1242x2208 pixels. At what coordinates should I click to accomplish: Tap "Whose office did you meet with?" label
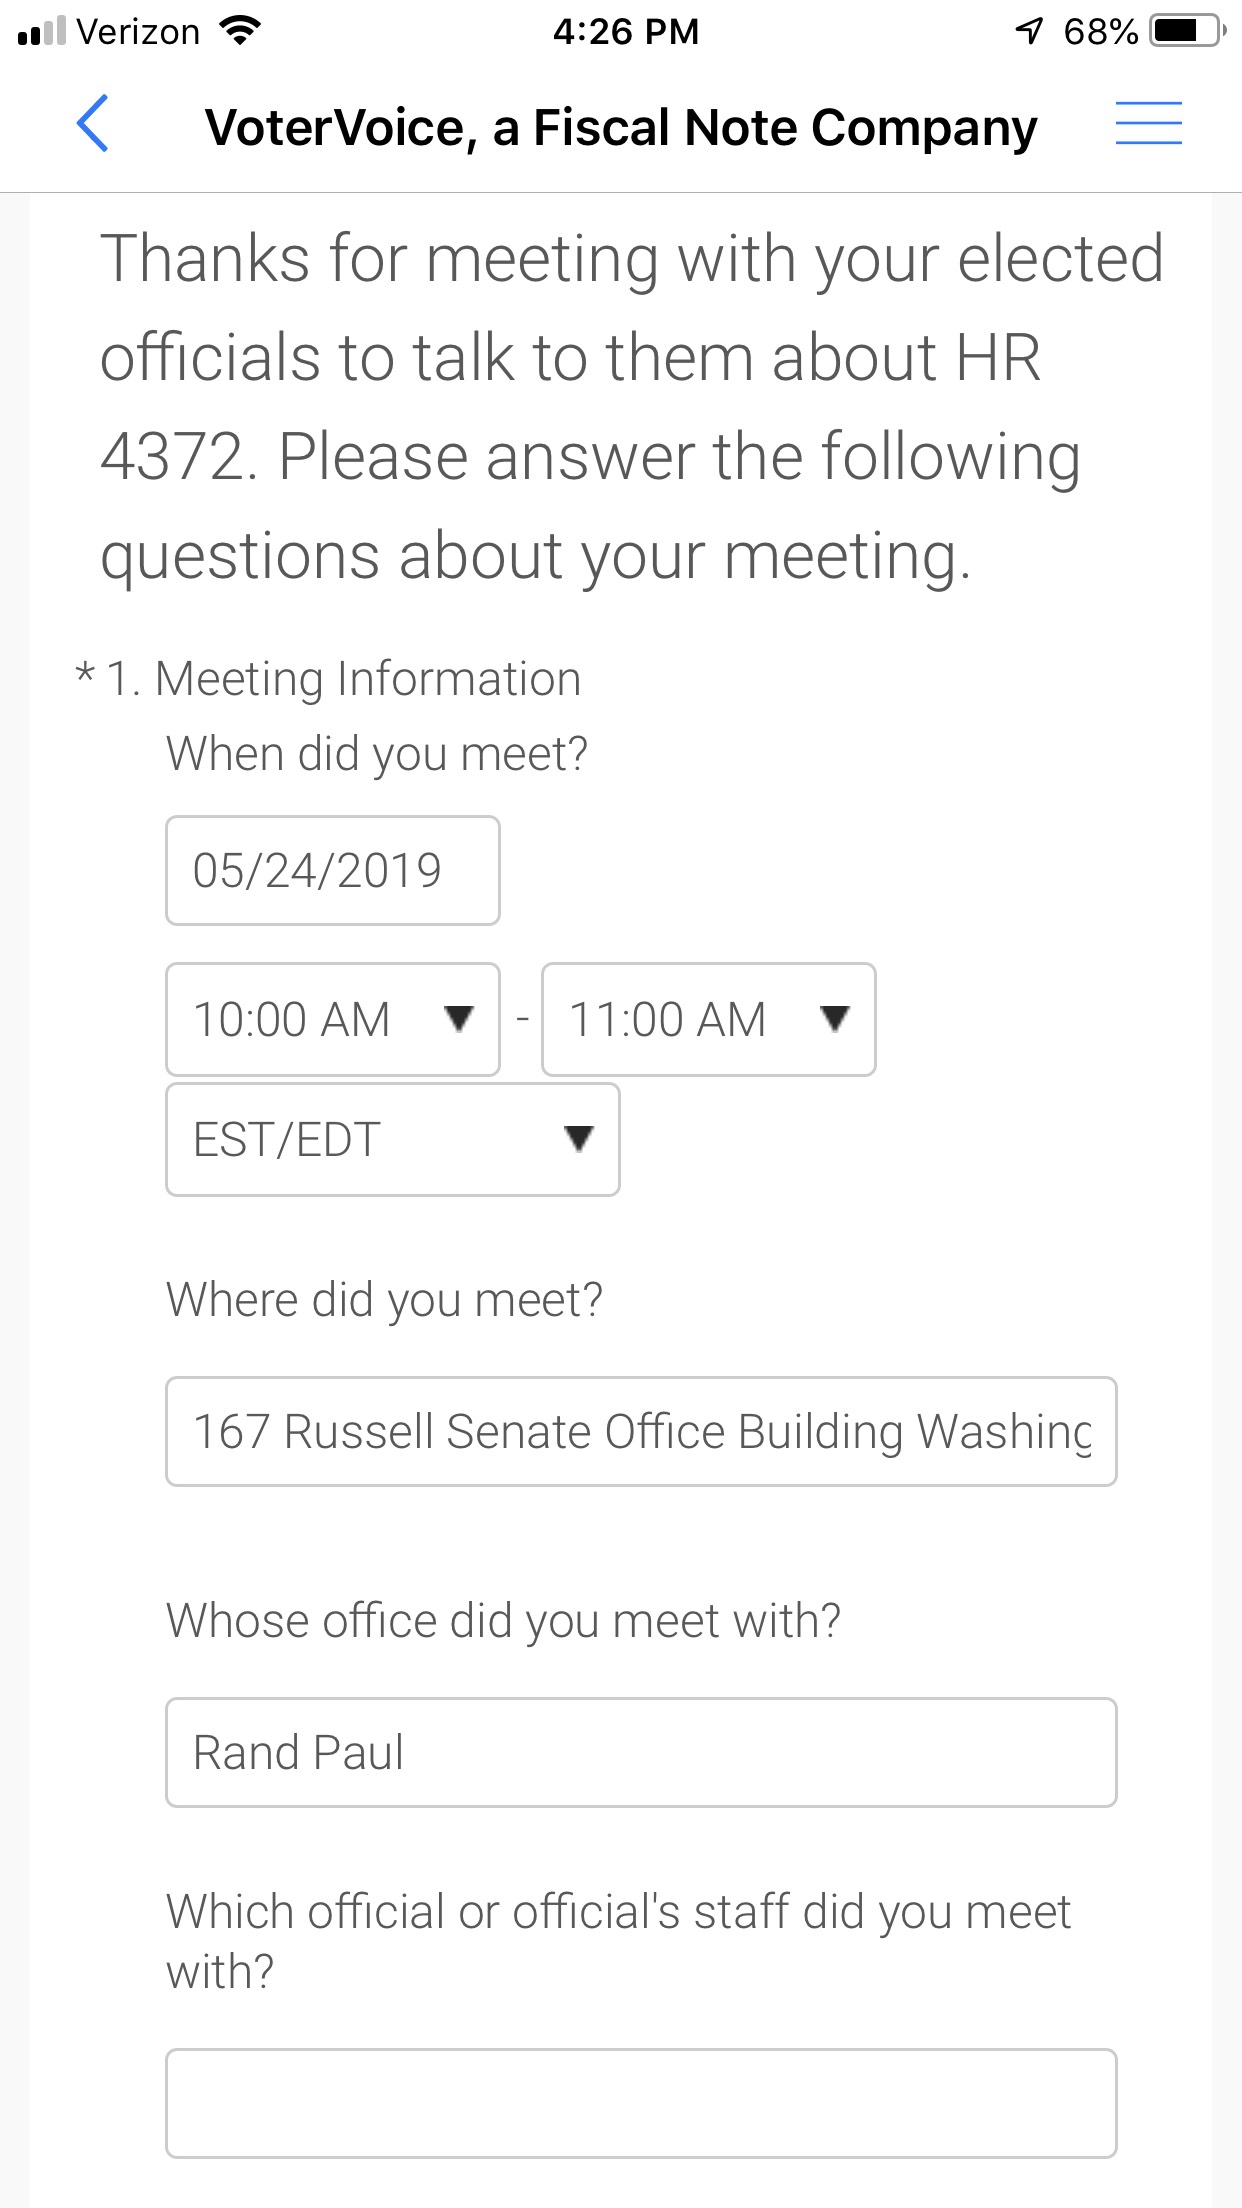(503, 1620)
